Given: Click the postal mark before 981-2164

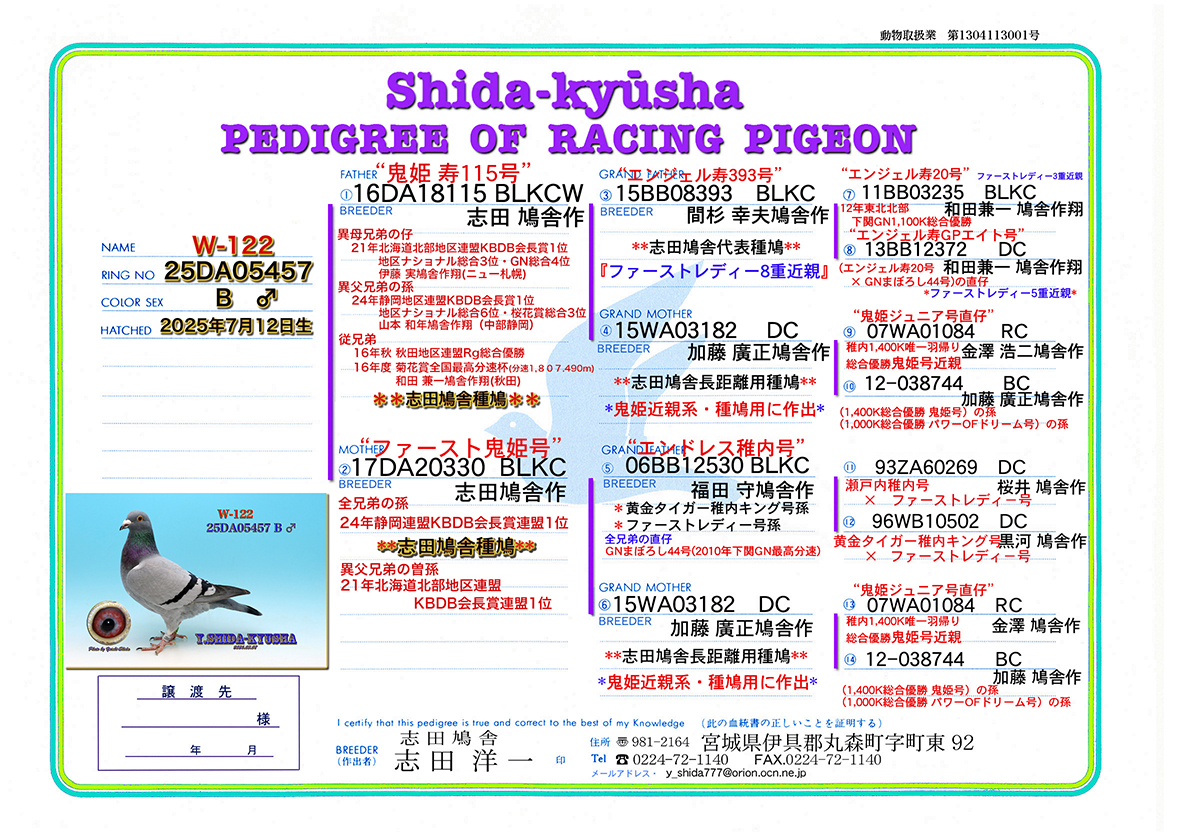Looking at the screenshot, I should click(623, 742).
